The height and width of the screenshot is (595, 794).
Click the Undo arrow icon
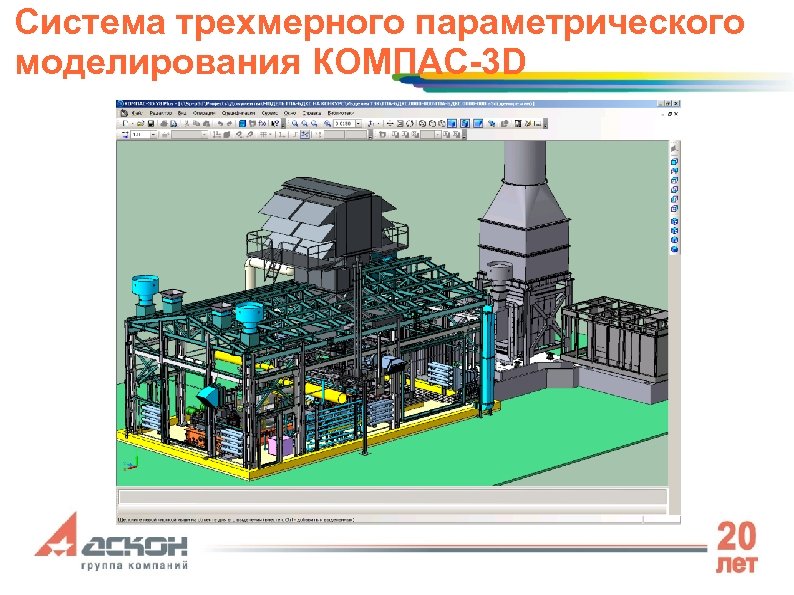220,124
